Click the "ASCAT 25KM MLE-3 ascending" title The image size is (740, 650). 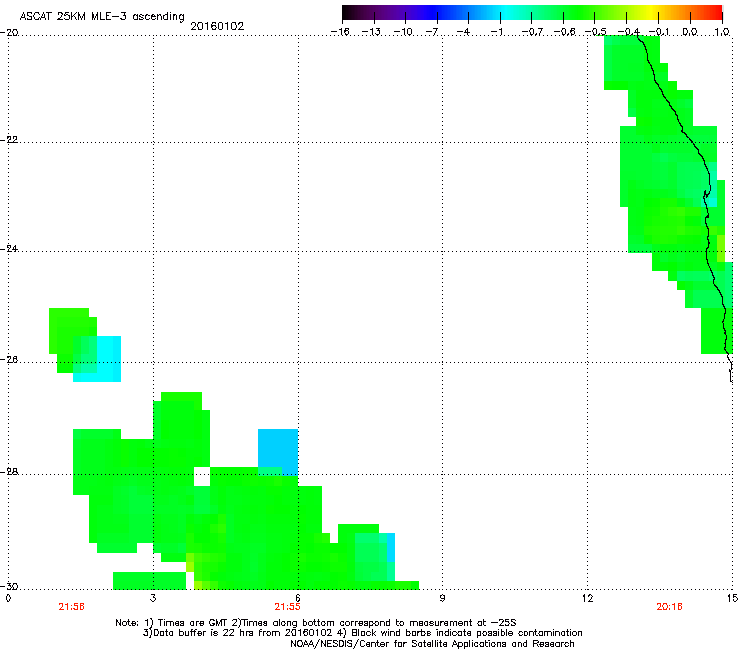pyautogui.click(x=102, y=16)
